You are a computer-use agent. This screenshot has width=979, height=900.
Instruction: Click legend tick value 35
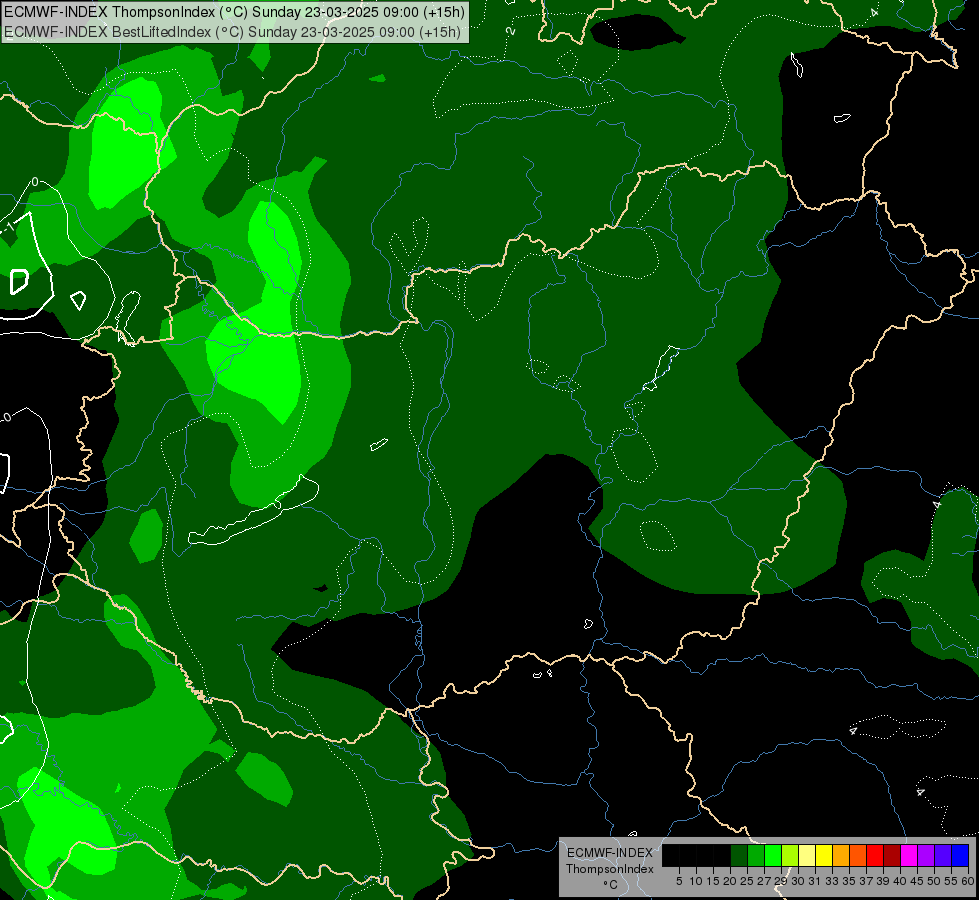(849, 881)
